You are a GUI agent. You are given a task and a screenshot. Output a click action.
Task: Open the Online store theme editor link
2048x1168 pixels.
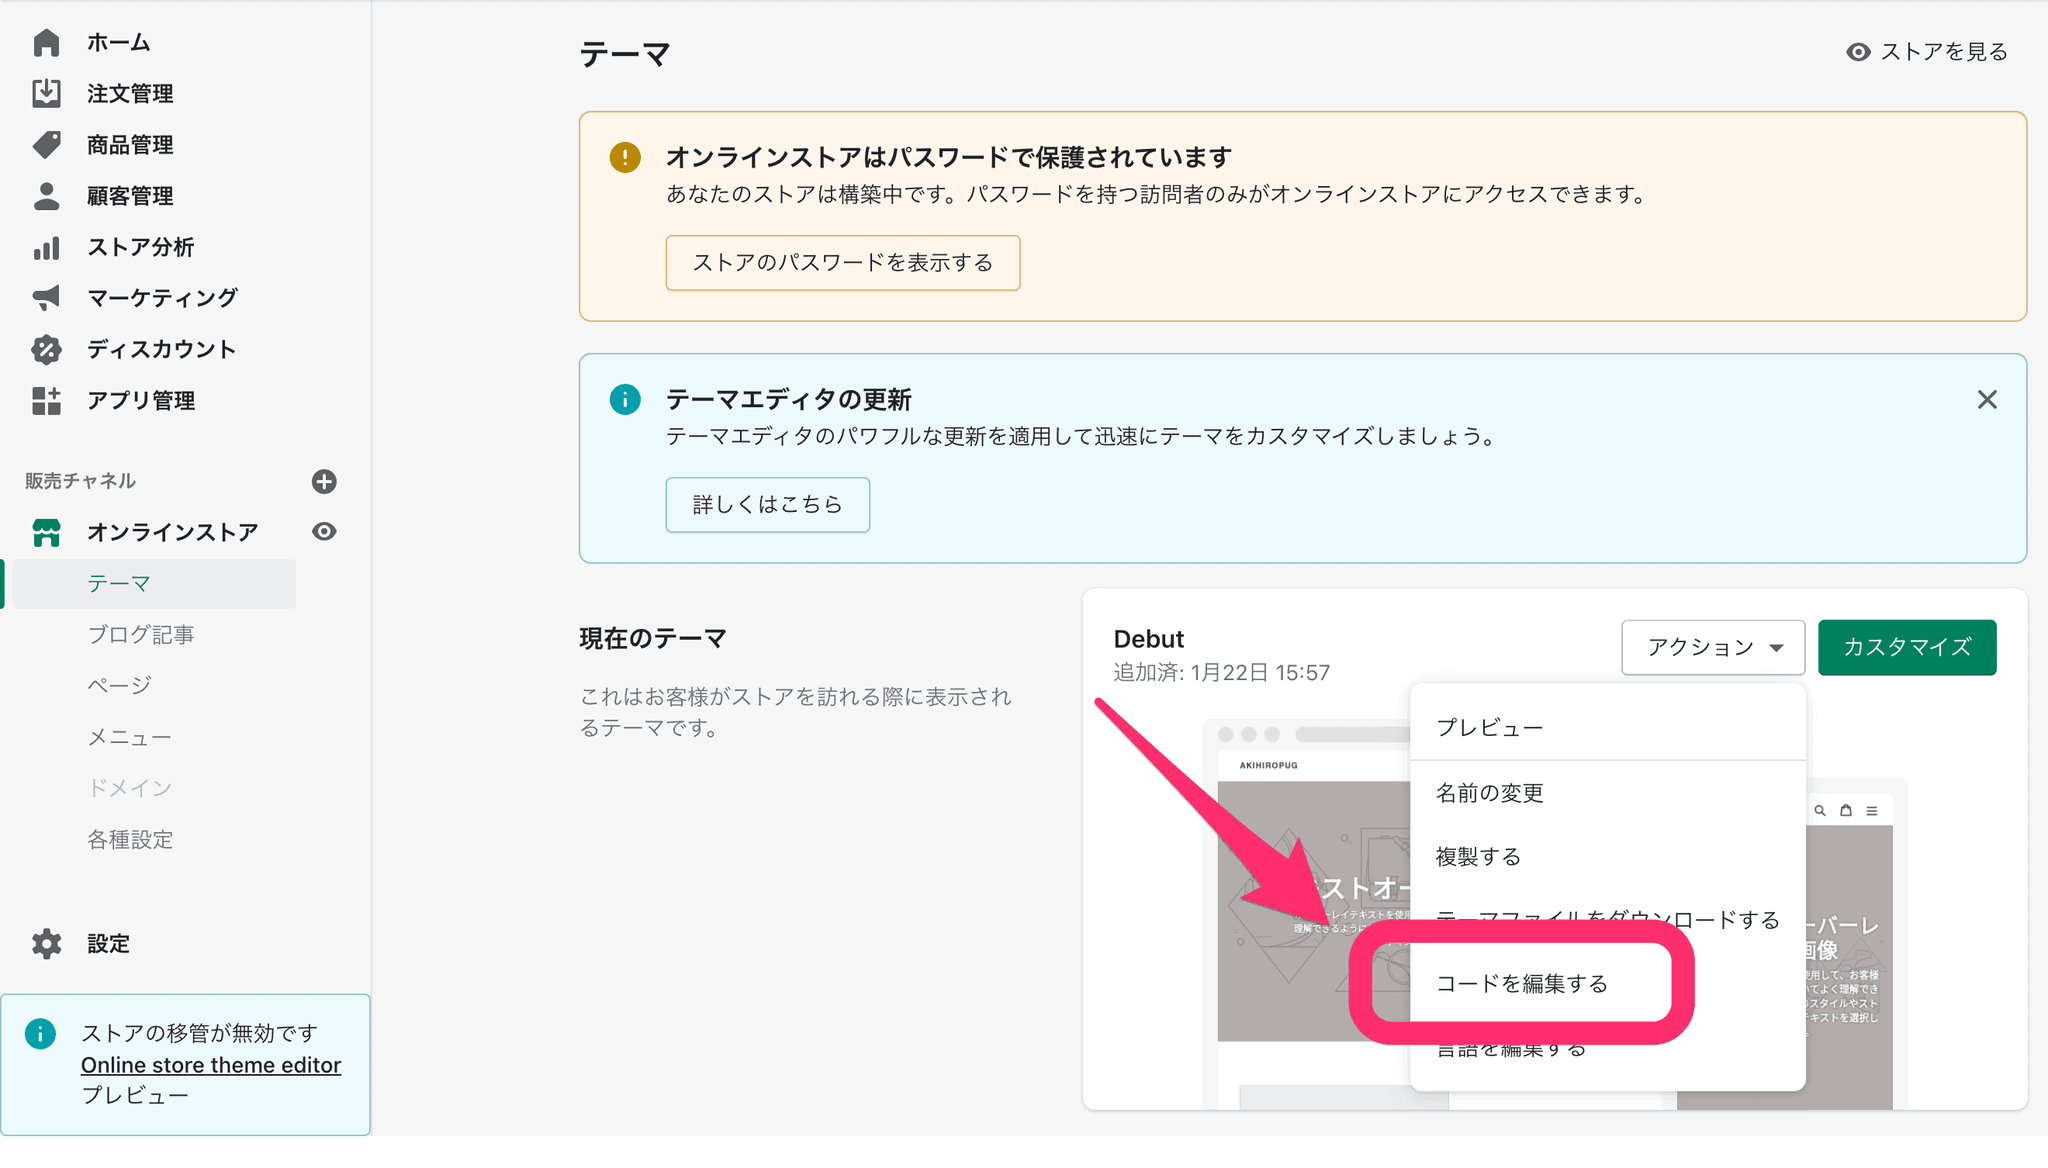pyautogui.click(x=211, y=1065)
